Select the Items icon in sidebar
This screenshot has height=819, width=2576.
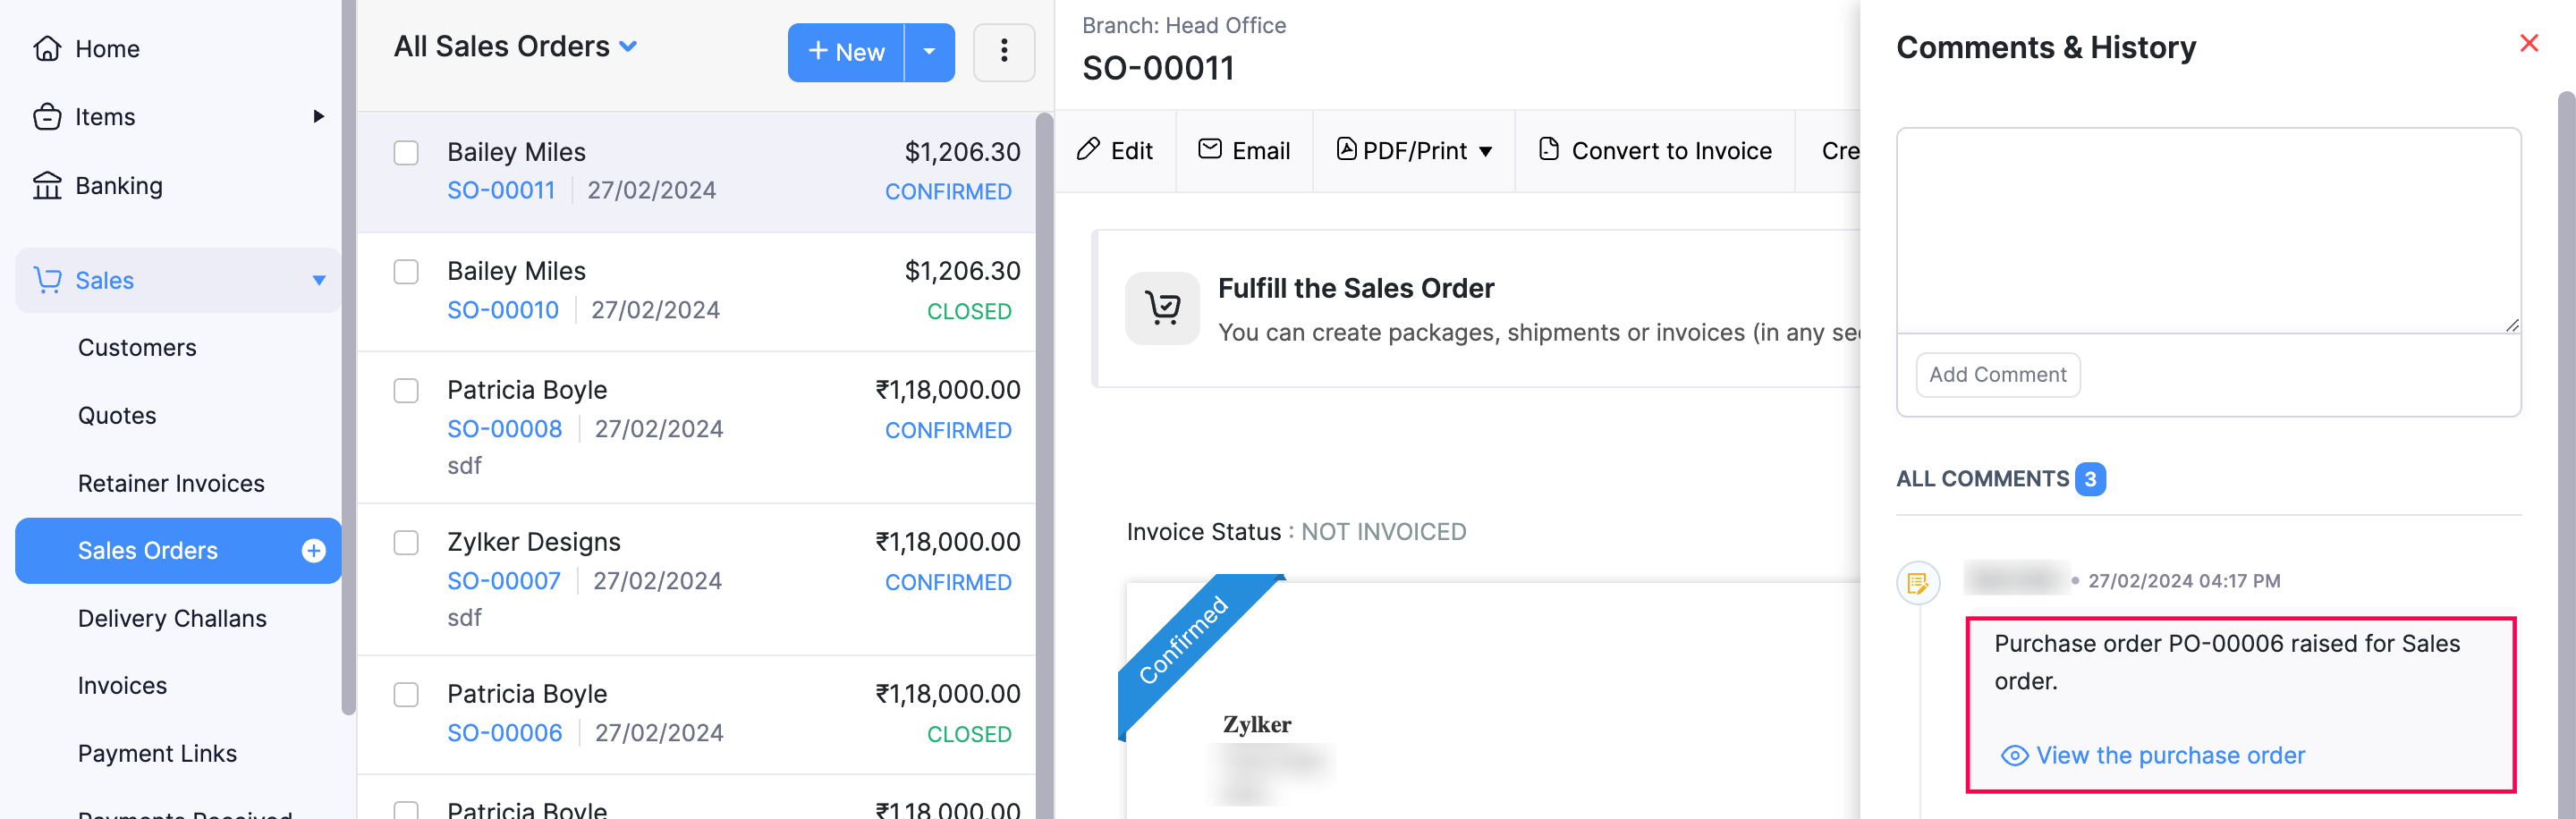(x=48, y=116)
